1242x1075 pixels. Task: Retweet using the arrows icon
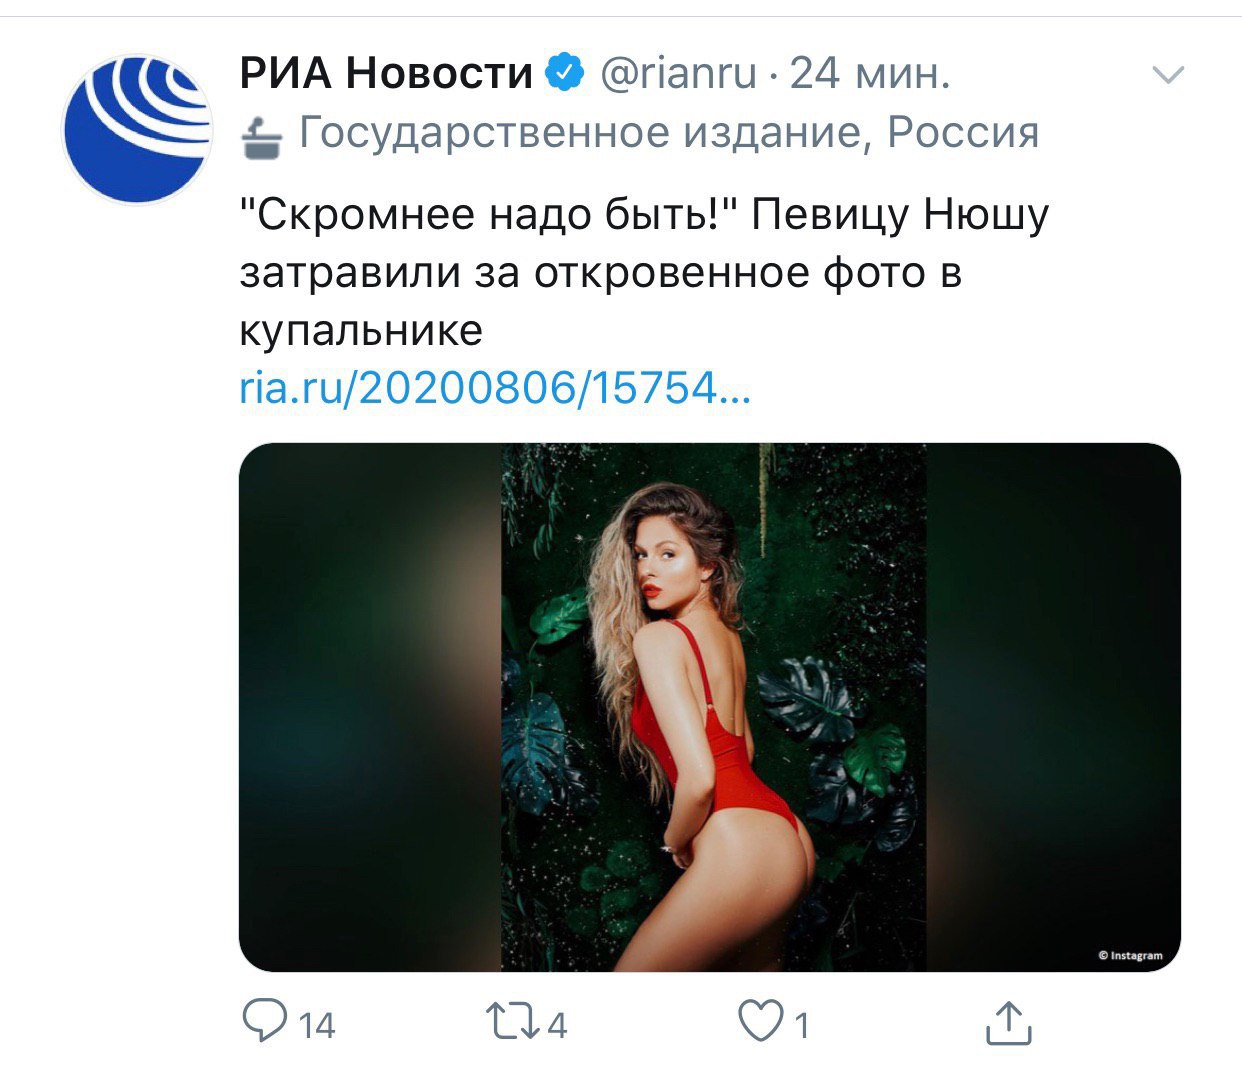(x=510, y=1021)
